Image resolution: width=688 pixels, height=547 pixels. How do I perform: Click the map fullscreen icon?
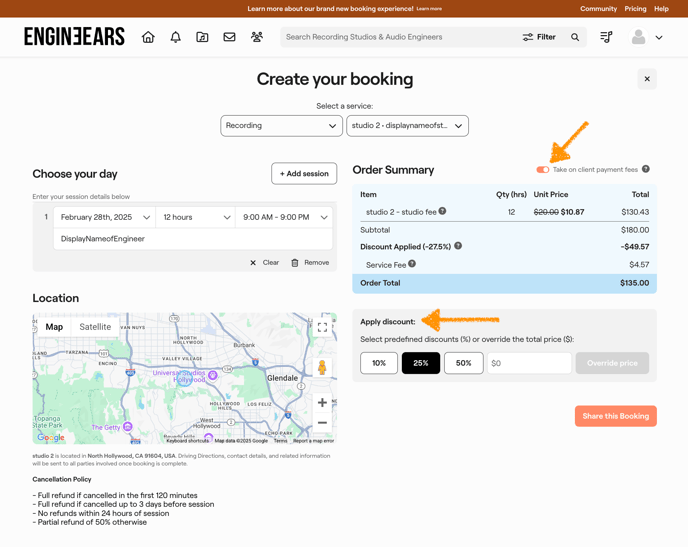(x=322, y=327)
